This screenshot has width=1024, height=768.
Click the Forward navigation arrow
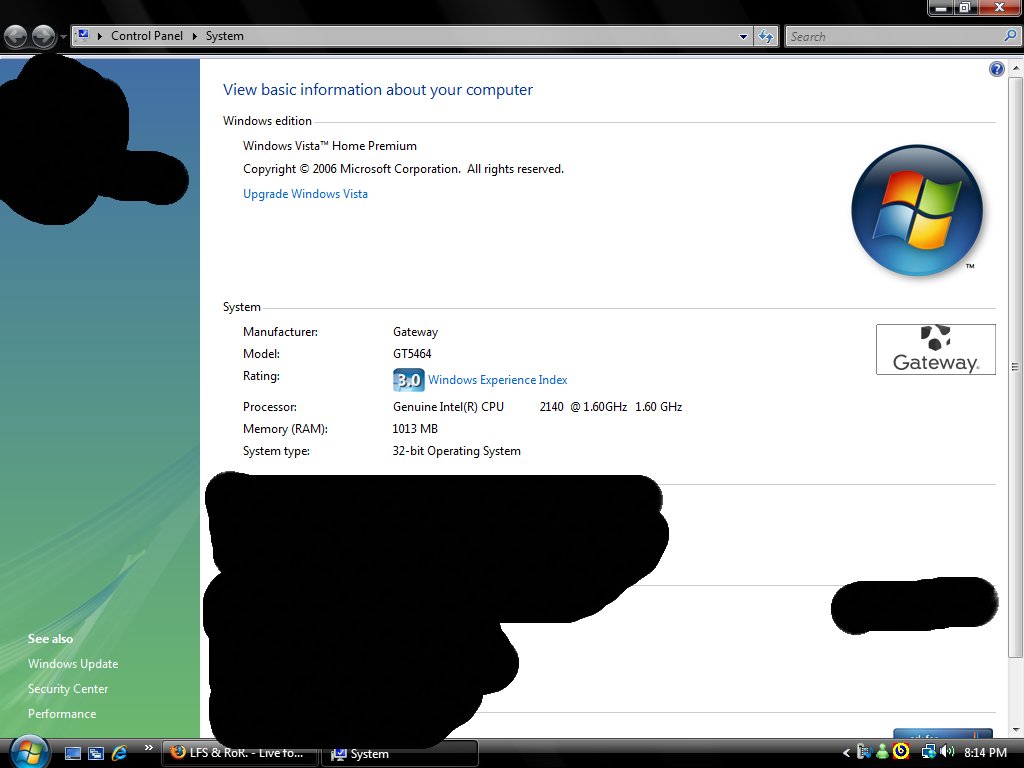pos(44,36)
